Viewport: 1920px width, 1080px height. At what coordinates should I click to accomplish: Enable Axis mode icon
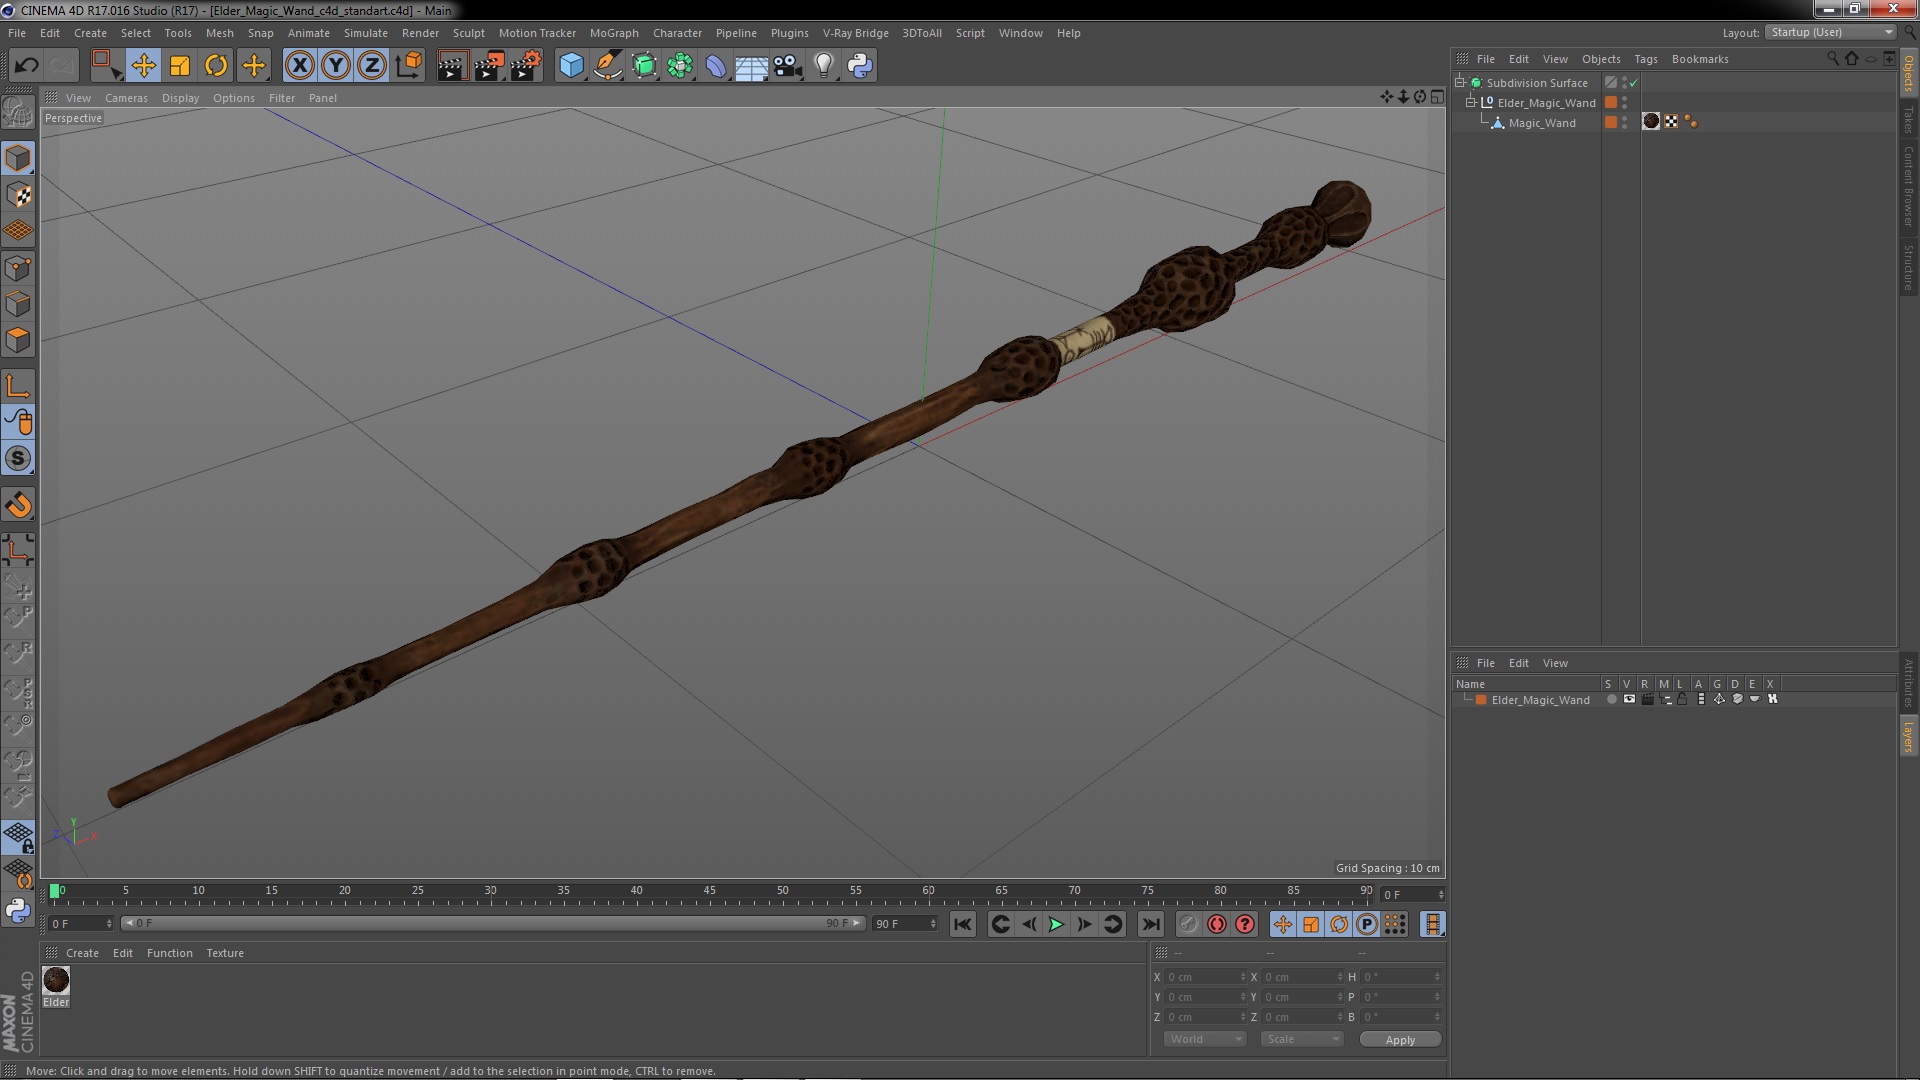[x=18, y=386]
